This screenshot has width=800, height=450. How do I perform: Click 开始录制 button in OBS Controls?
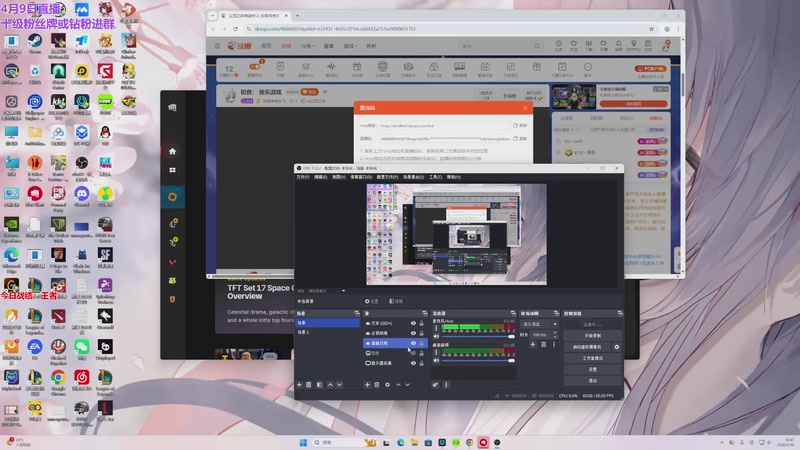pyautogui.click(x=593, y=336)
